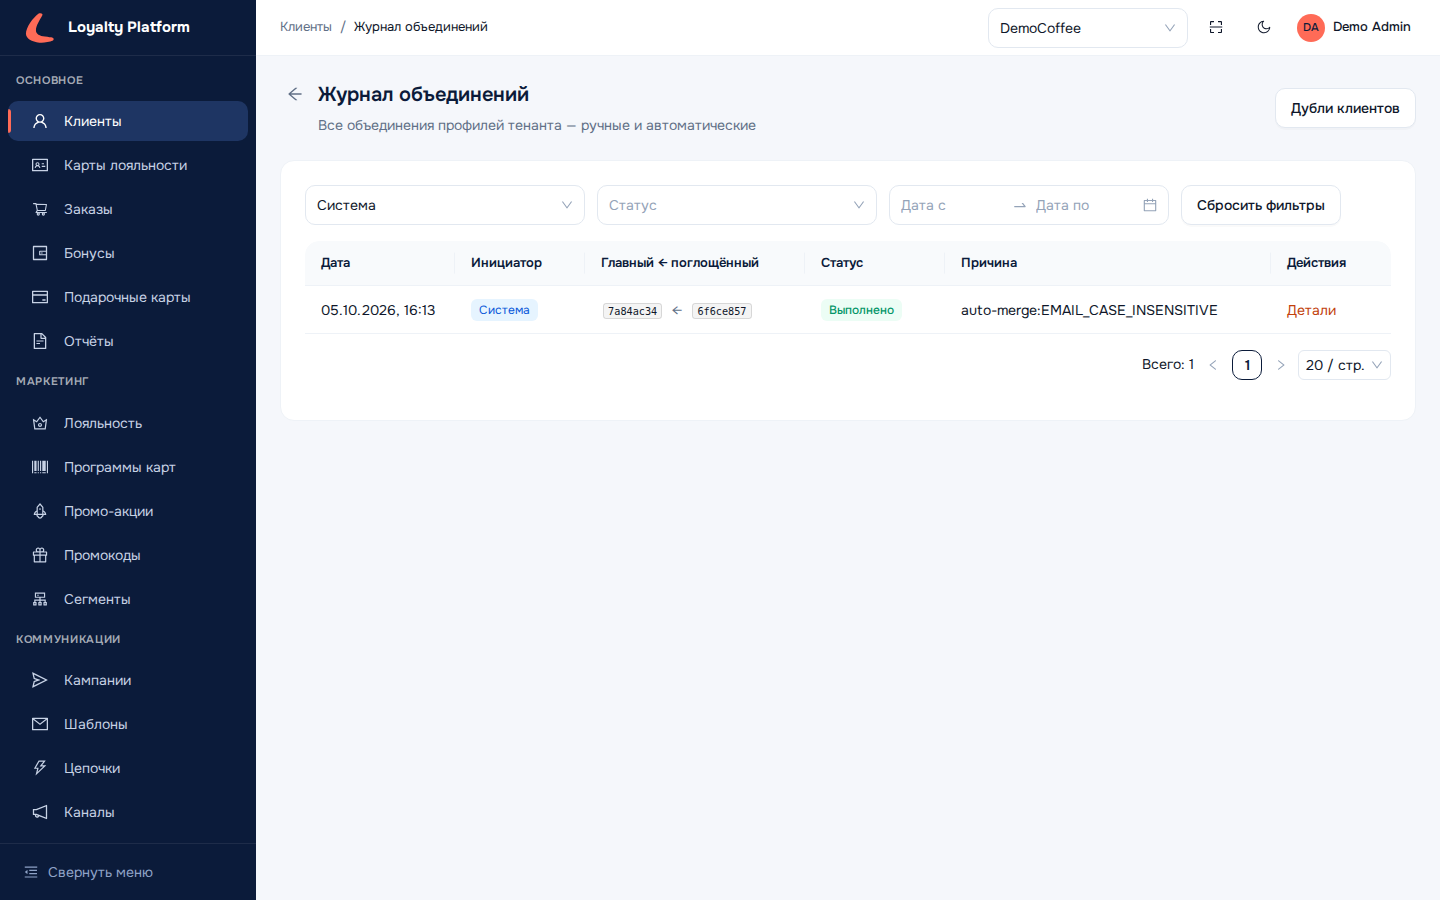
Task: Click the Лояльность crown icon
Action: coord(40,423)
